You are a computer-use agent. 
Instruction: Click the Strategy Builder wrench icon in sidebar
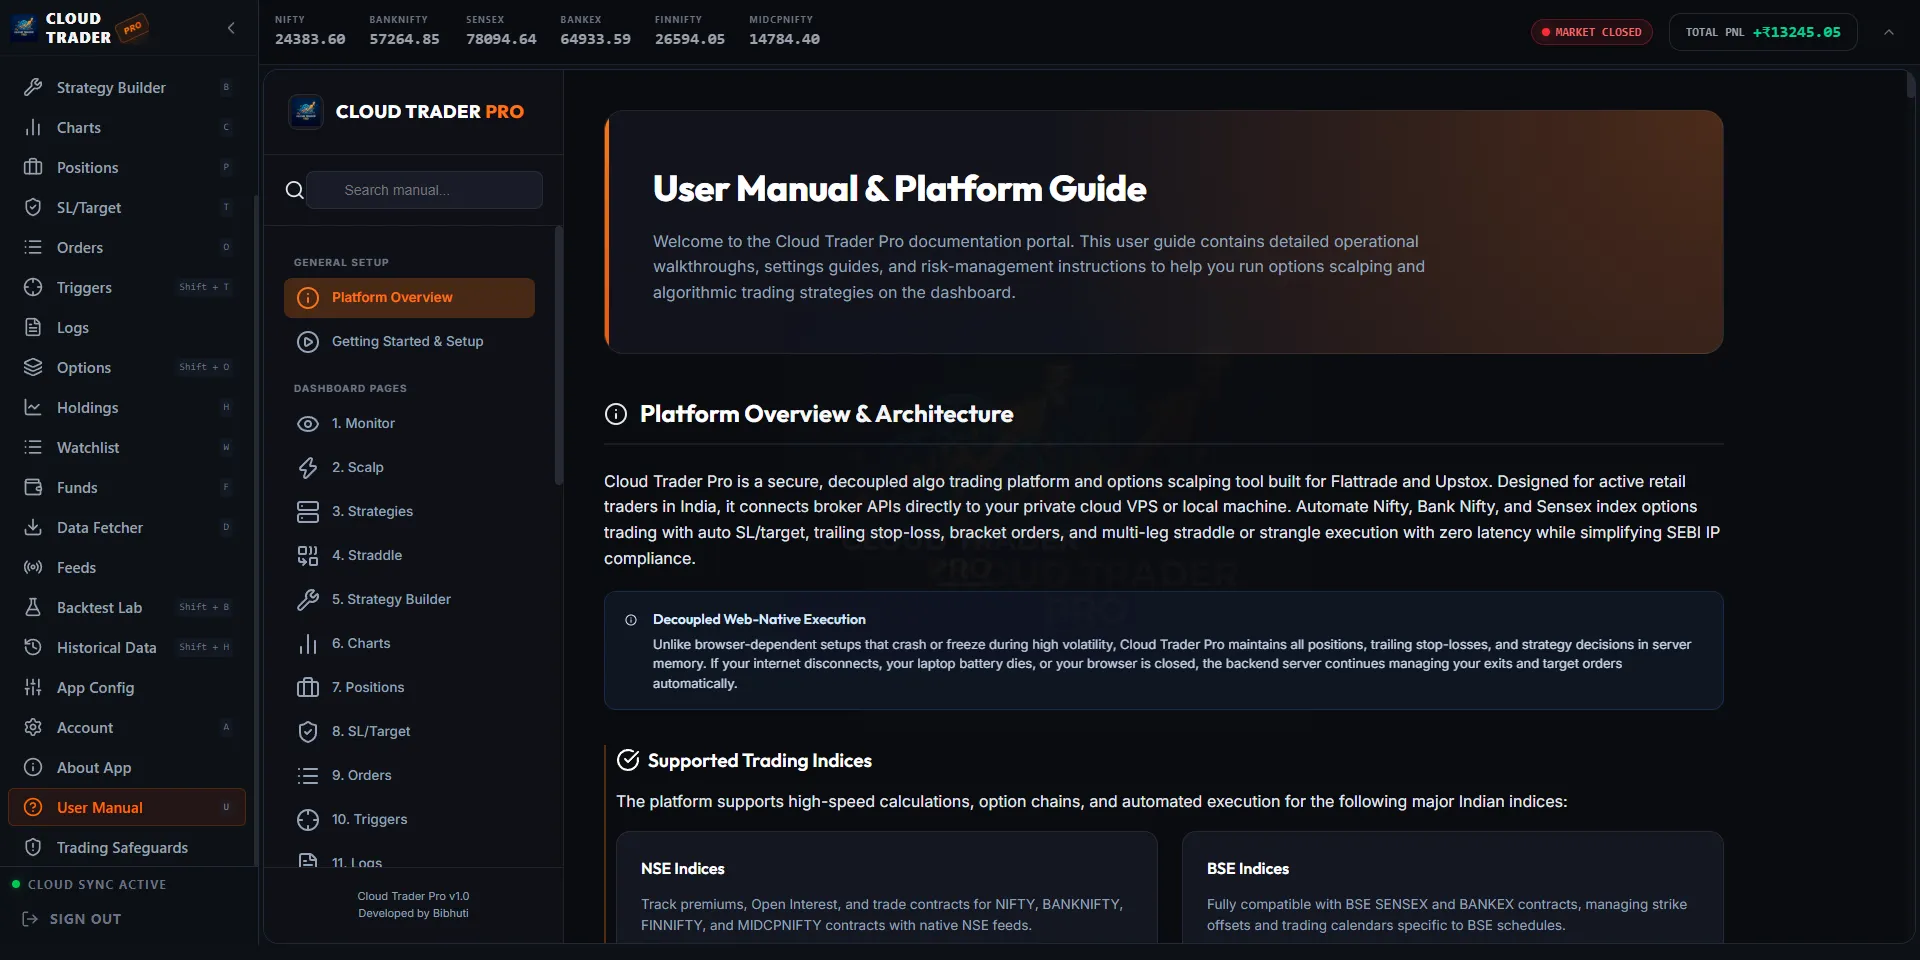33,87
